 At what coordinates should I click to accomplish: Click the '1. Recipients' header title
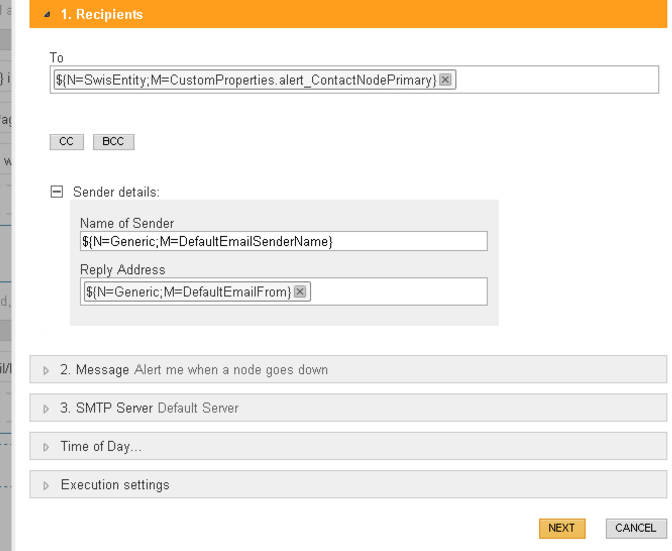tap(100, 15)
